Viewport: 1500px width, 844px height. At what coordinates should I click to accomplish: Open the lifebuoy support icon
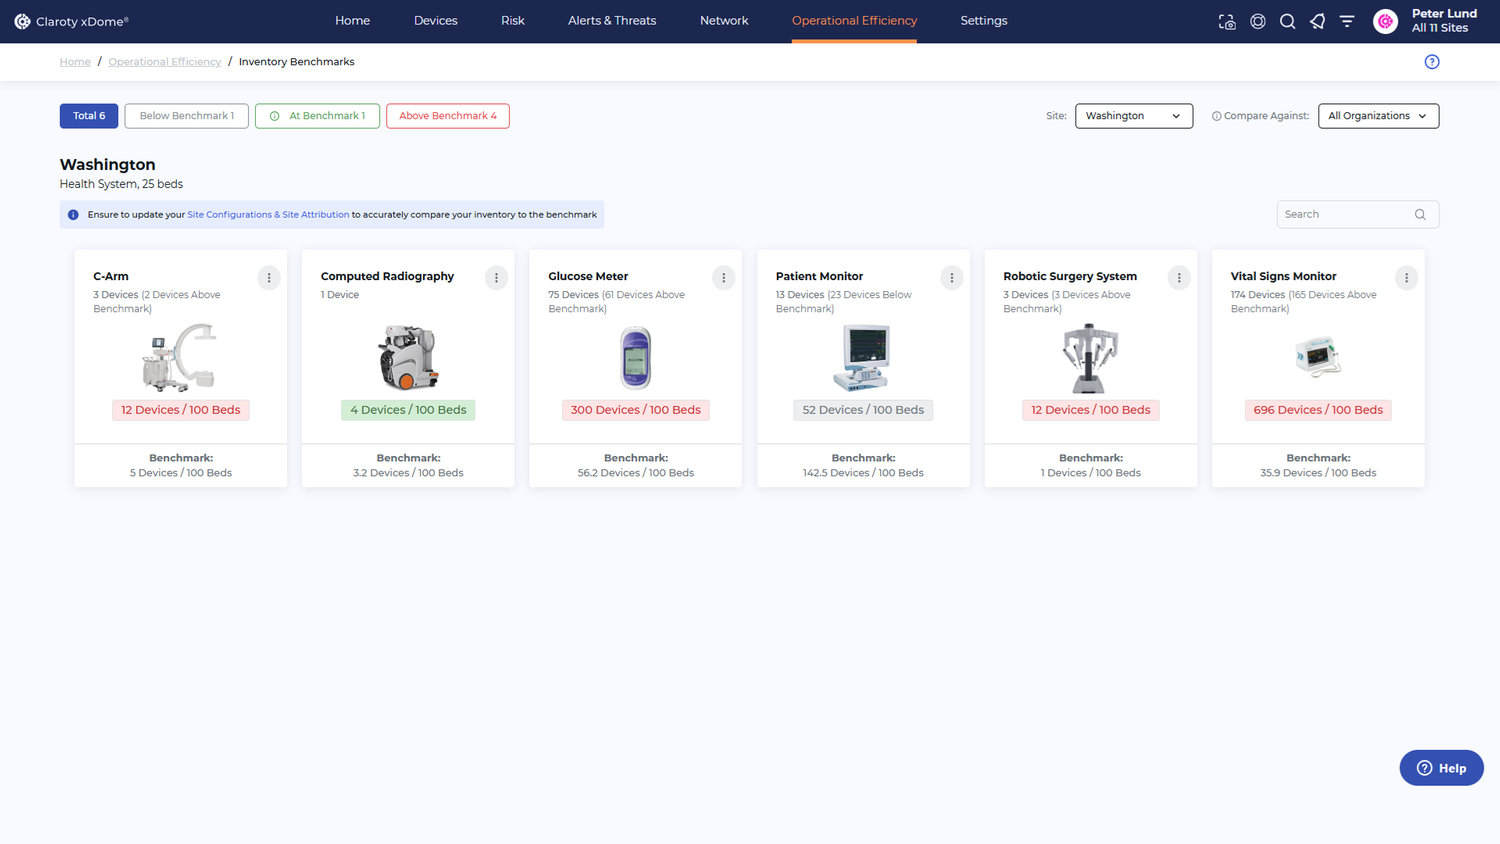click(x=1258, y=21)
